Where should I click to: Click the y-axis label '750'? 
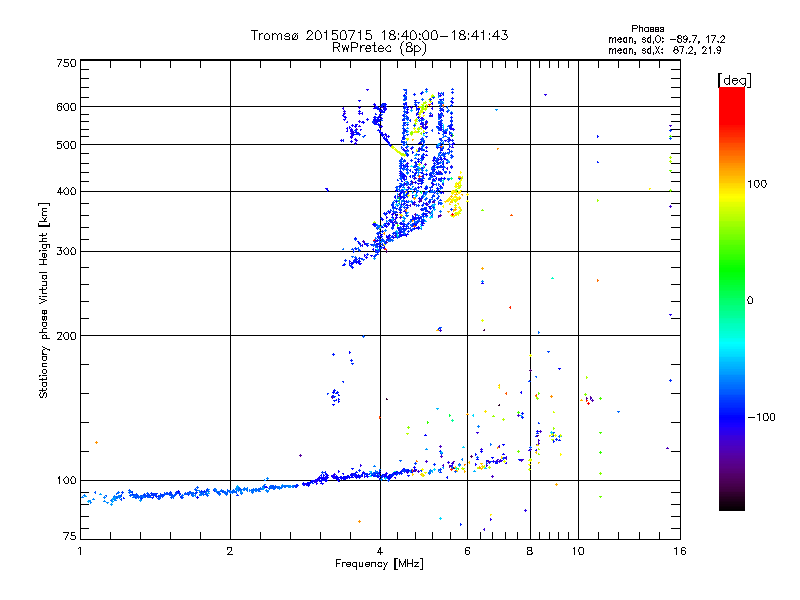[x=66, y=63]
